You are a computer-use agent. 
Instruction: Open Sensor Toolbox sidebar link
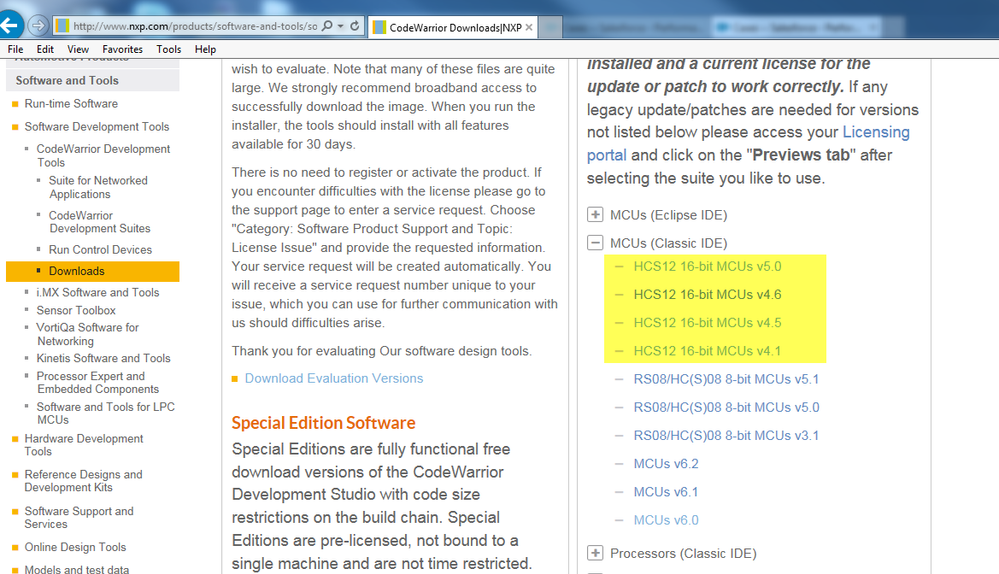coord(76,310)
